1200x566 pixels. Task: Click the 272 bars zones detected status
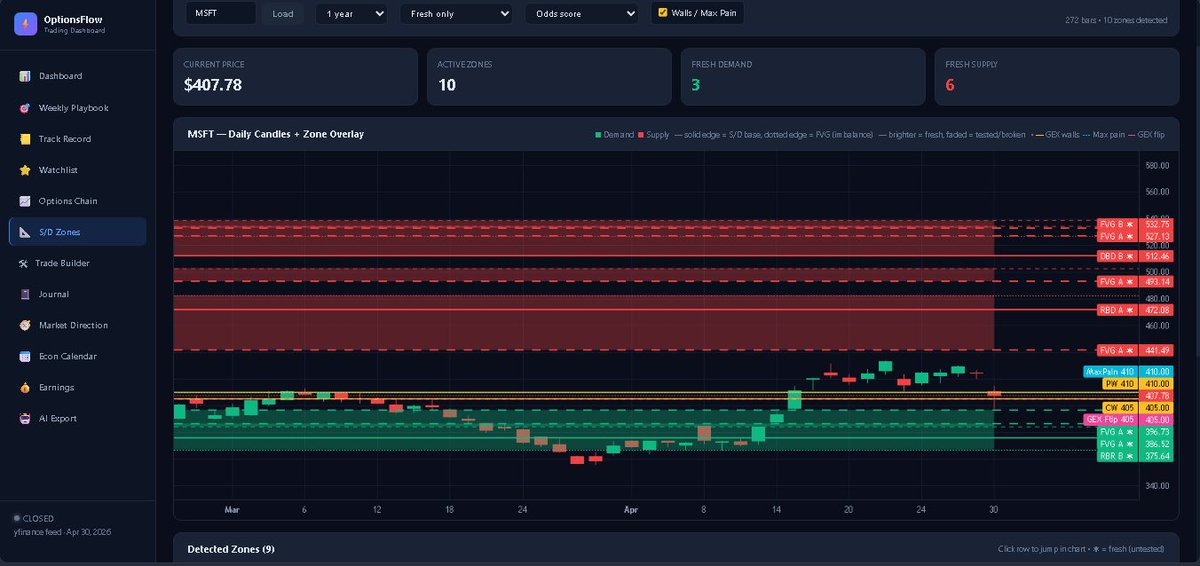pyautogui.click(x=1117, y=20)
